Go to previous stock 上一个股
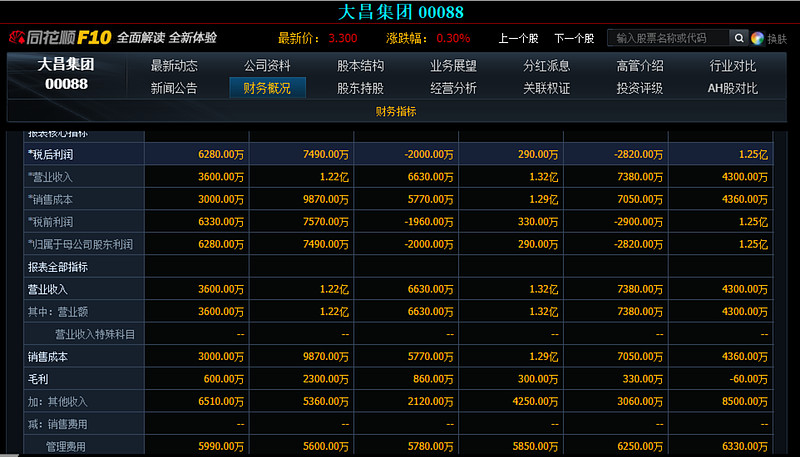 pos(518,38)
